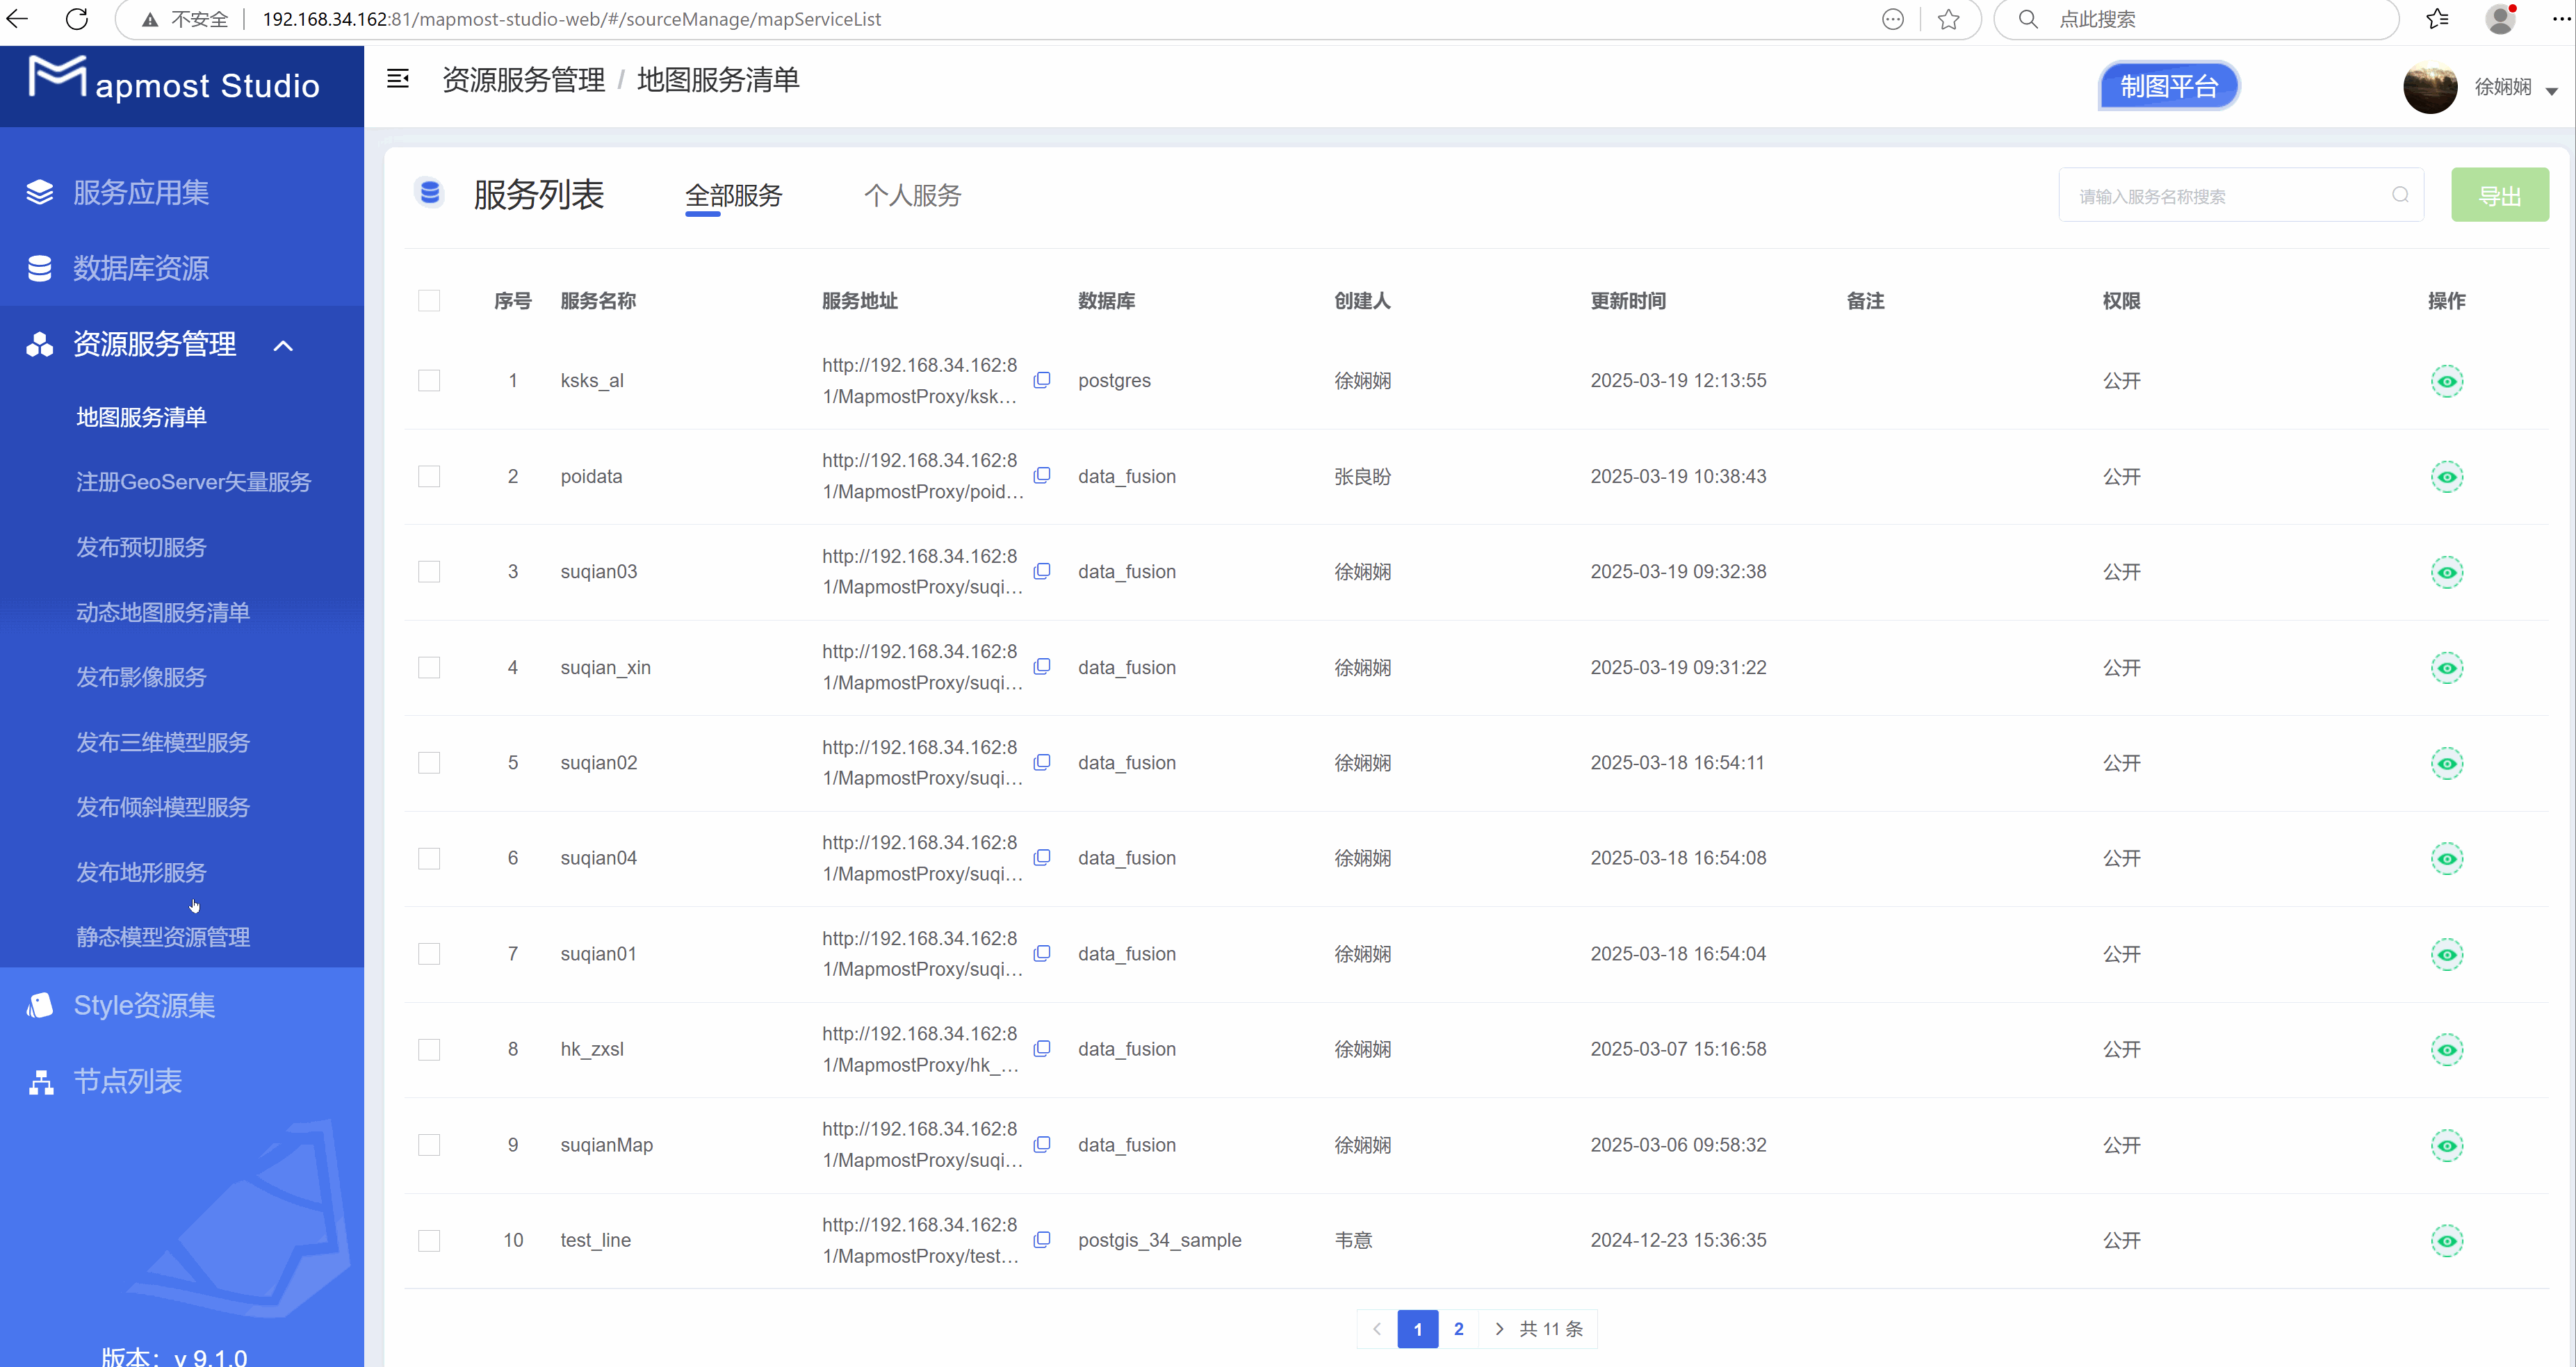Viewport: 2576px width, 1367px height.
Task: Check the box for poidata row
Action: coord(429,476)
